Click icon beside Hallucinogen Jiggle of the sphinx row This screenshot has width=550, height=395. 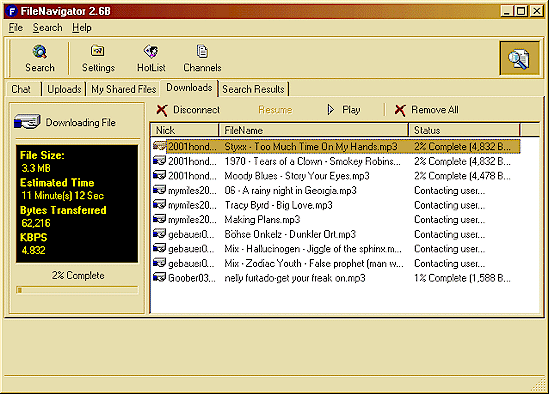(160, 248)
